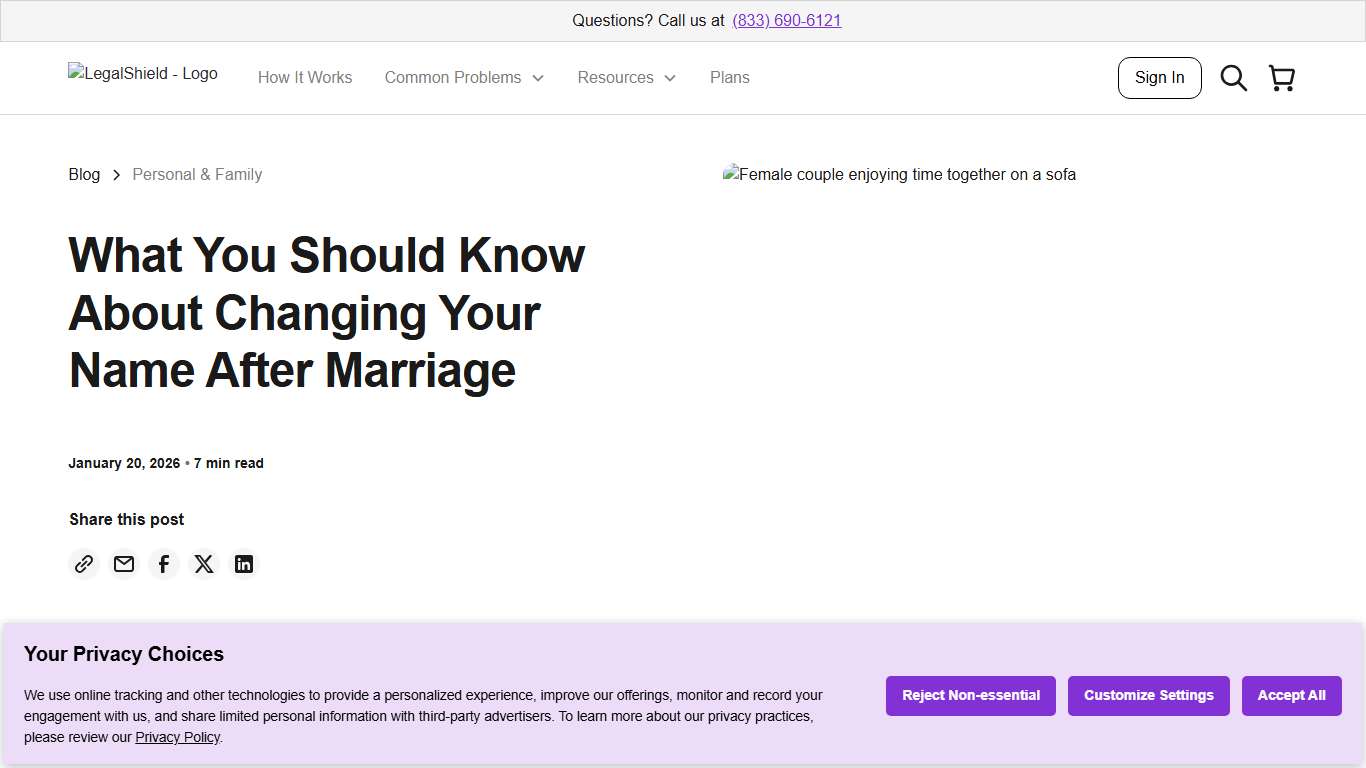Viewport: 1366px width, 768px height.
Task: Share this post on LinkedIn
Action: (x=244, y=564)
